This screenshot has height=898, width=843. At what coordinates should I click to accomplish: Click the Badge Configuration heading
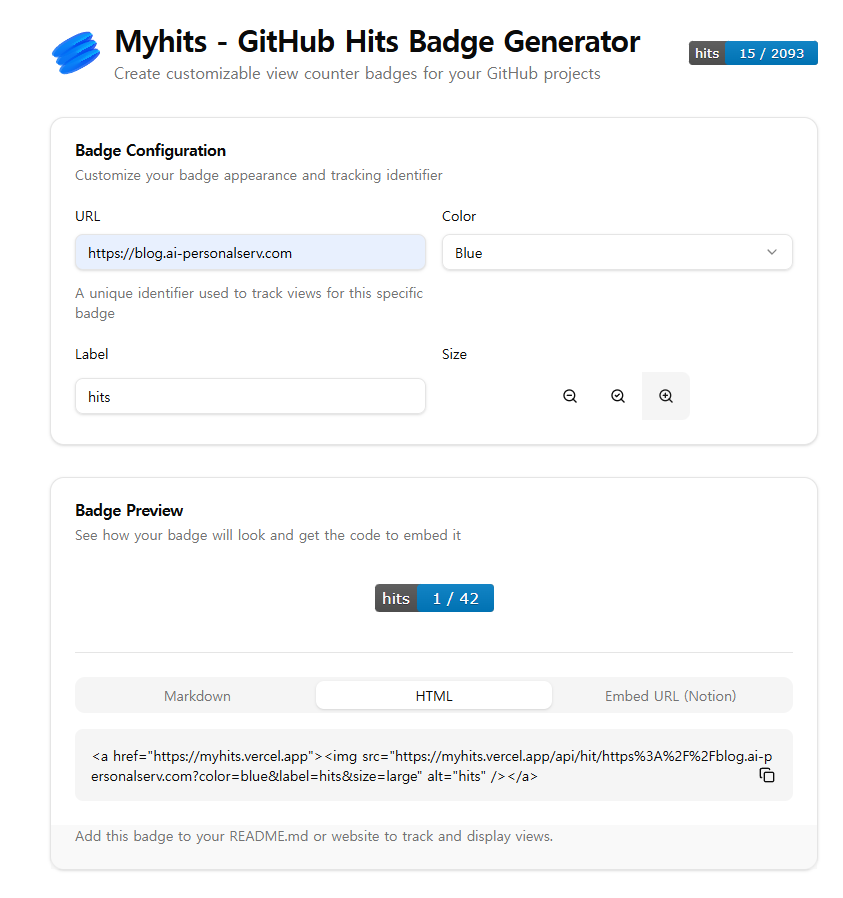(x=151, y=151)
